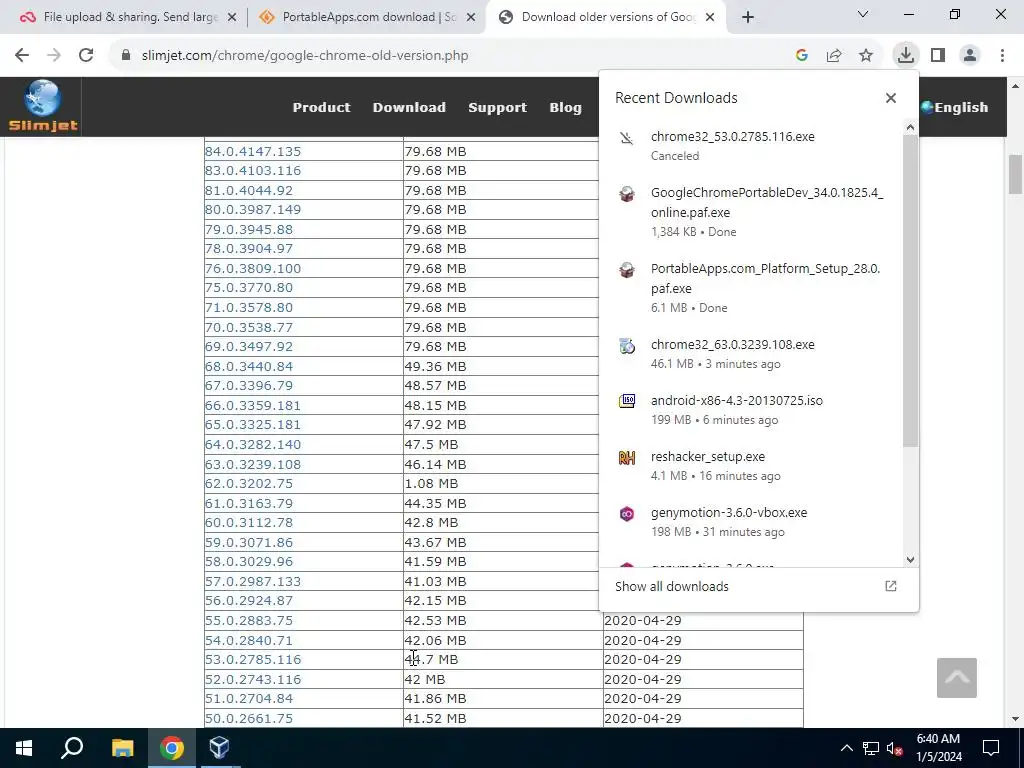The width and height of the screenshot is (1024, 768).
Task: Download Chrome version 50.0.2661.75
Action: coord(248,718)
